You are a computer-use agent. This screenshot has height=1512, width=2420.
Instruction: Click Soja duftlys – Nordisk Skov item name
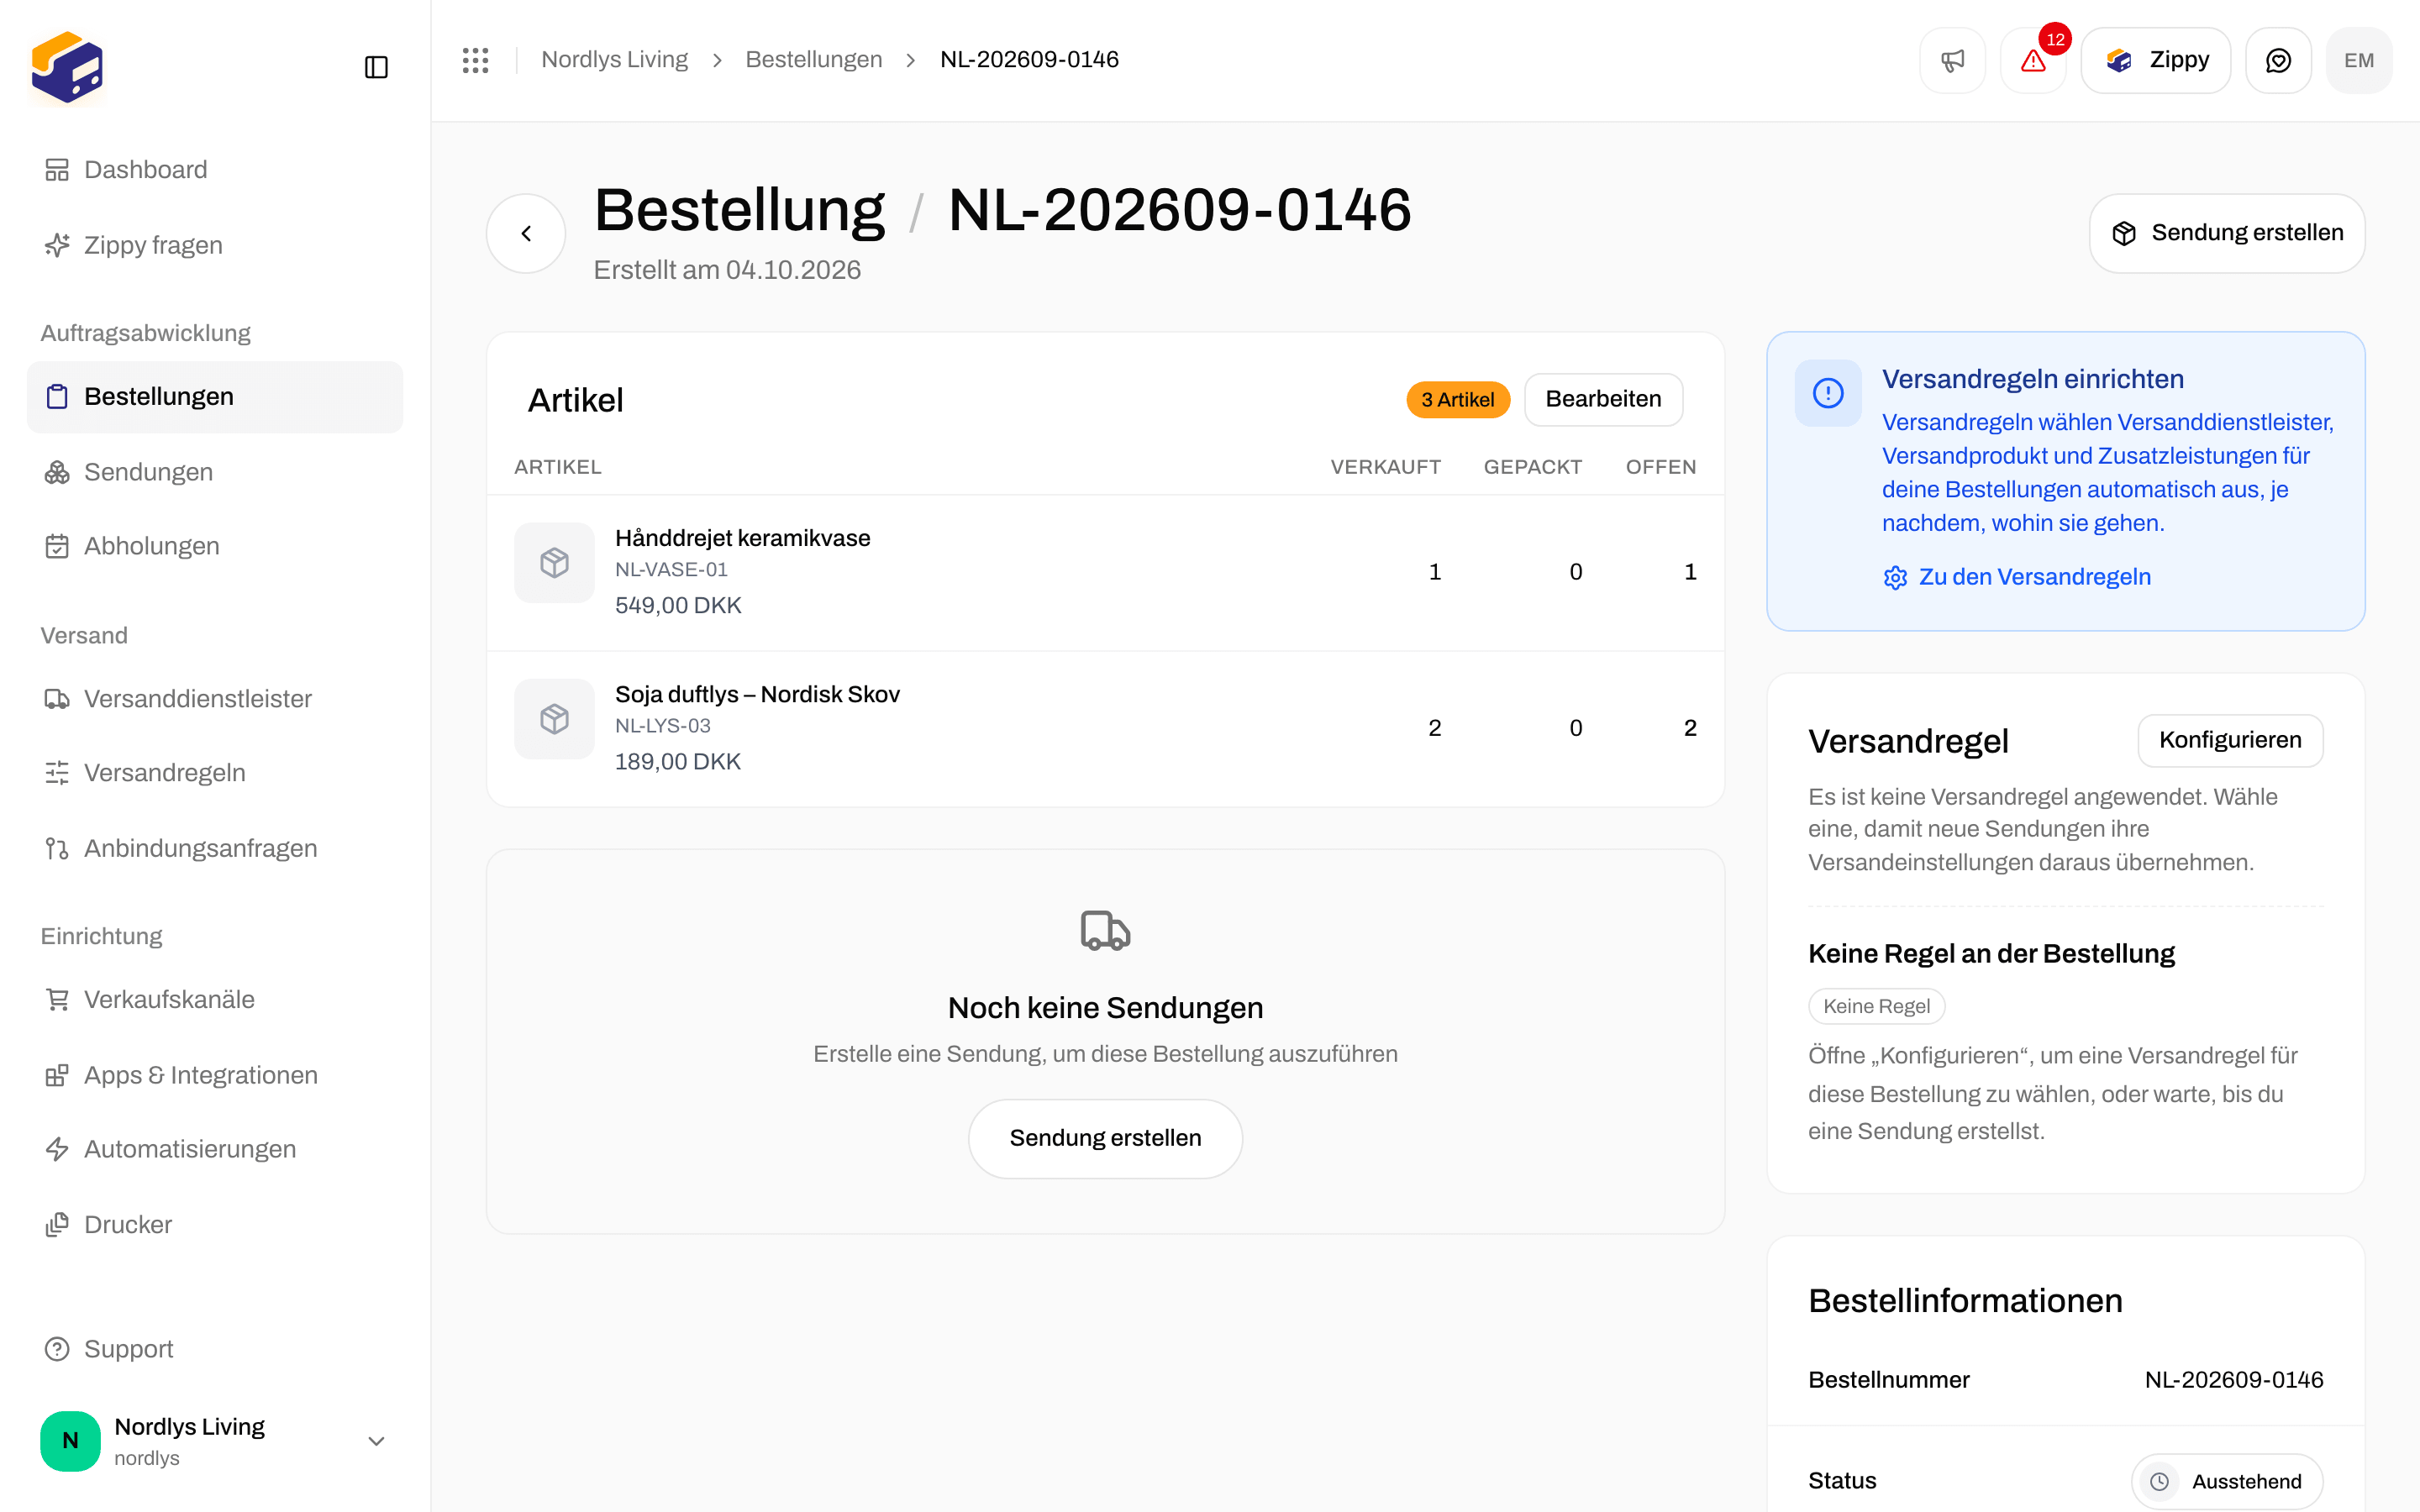757,694
